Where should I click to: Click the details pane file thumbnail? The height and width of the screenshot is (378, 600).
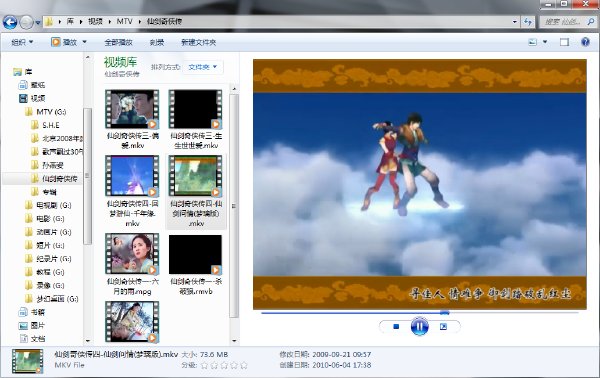tap(27, 361)
